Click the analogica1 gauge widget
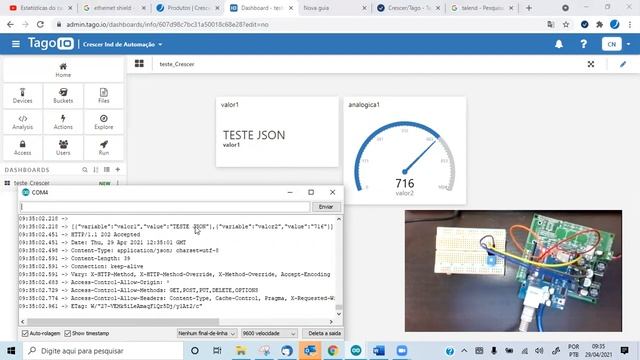This screenshot has height=360, width=640. pos(404,150)
